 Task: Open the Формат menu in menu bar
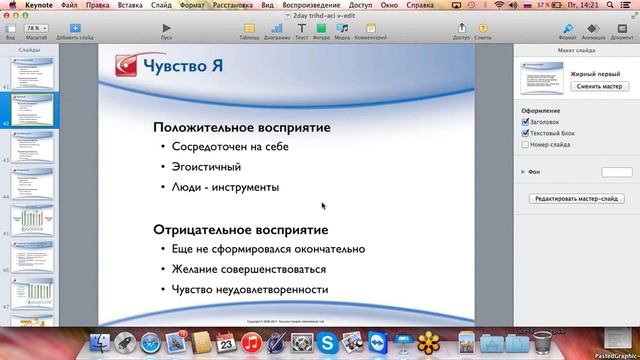tap(192, 5)
